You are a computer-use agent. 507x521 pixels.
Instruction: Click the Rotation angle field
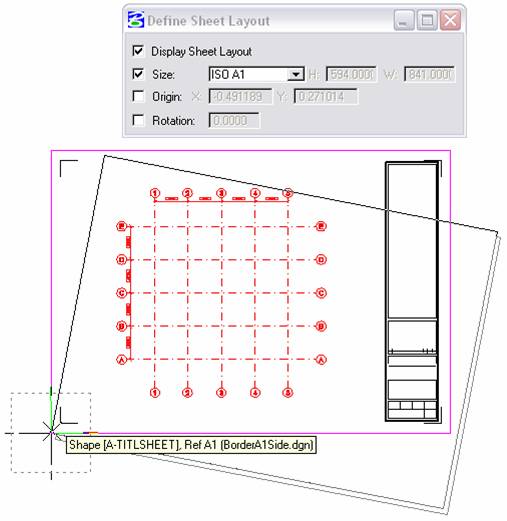point(234,120)
